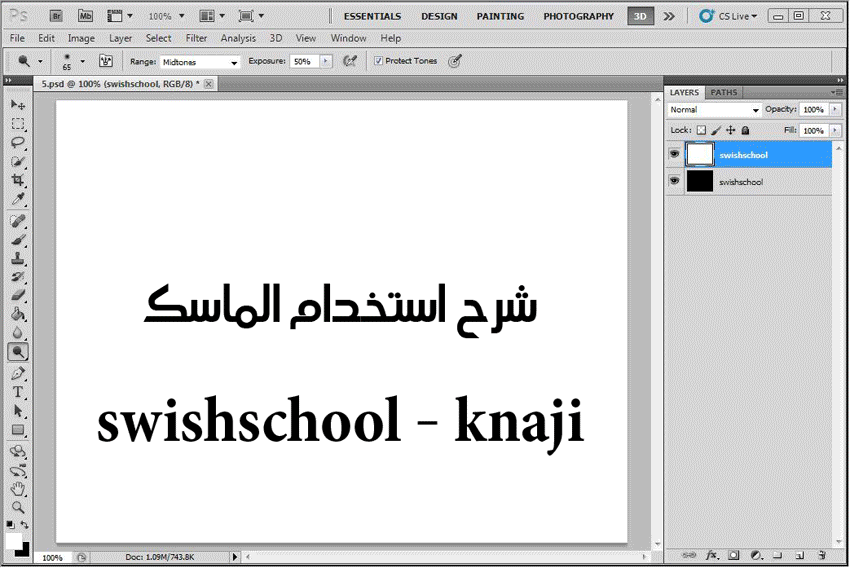Hide the bottom black swishschool layer
850x568 pixels.
pyautogui.click(x=674, y=181)
